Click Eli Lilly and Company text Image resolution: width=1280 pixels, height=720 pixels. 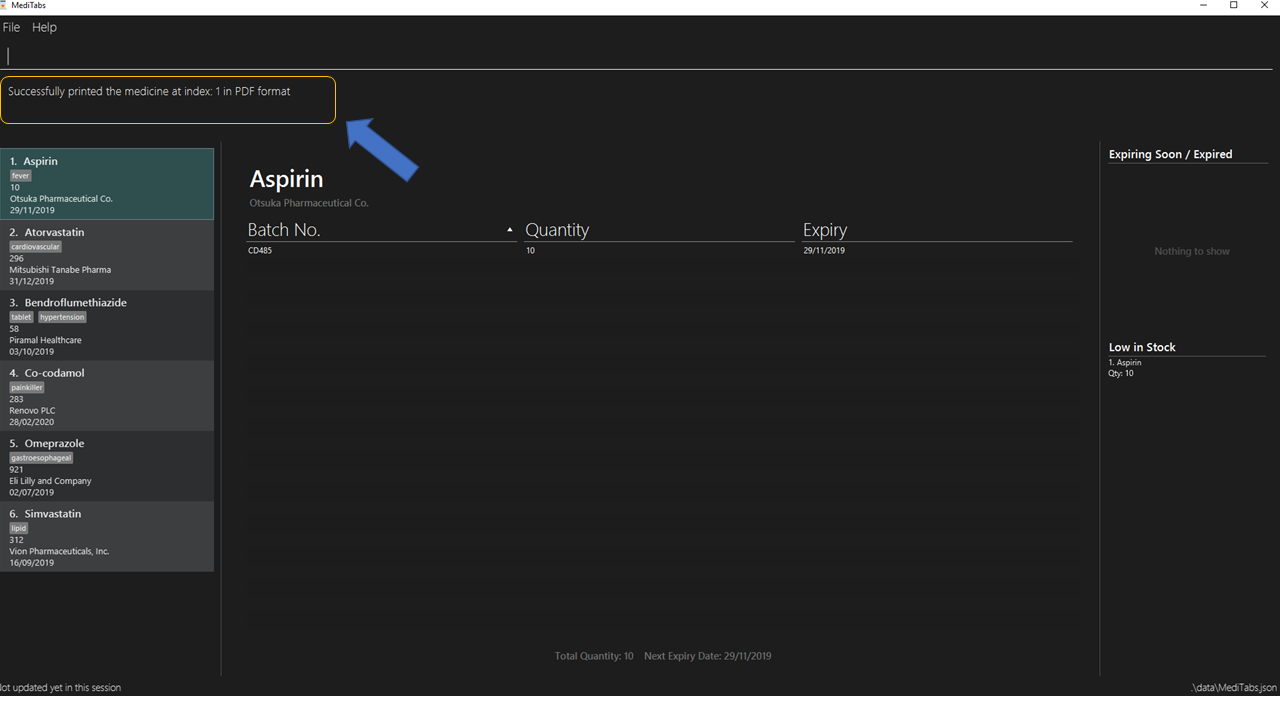51,481
